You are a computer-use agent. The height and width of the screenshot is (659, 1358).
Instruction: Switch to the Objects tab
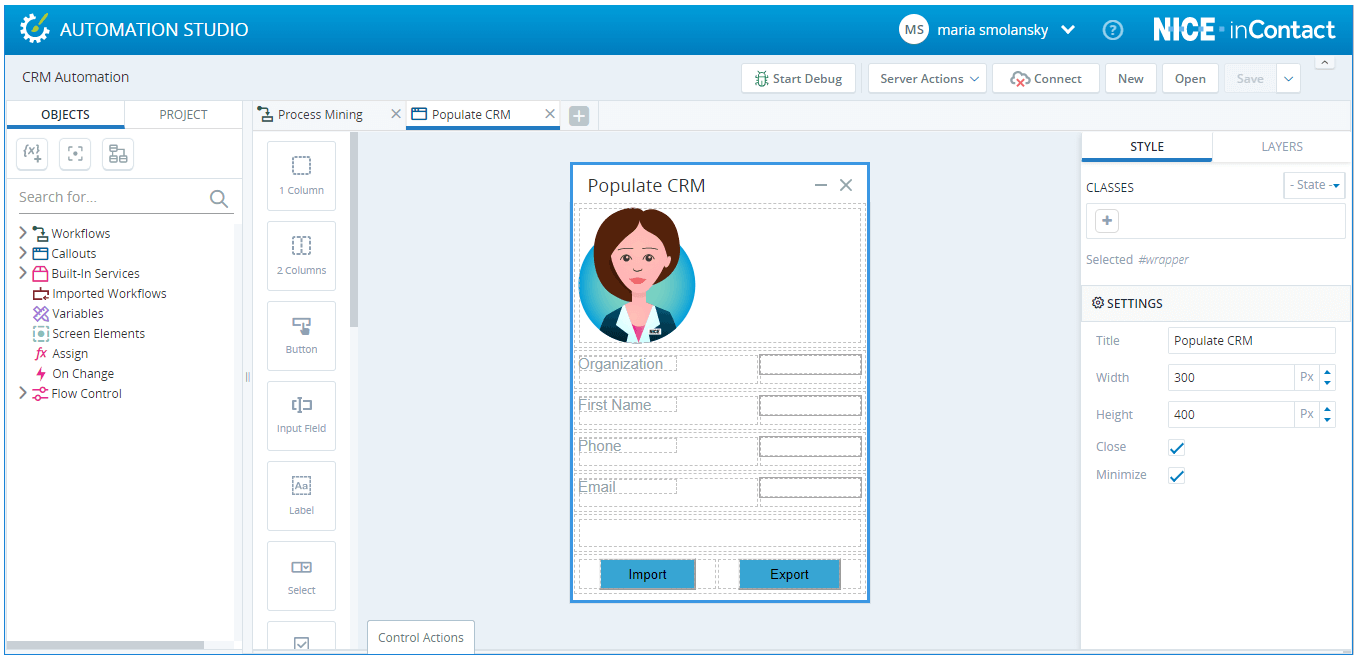point(65,115)
